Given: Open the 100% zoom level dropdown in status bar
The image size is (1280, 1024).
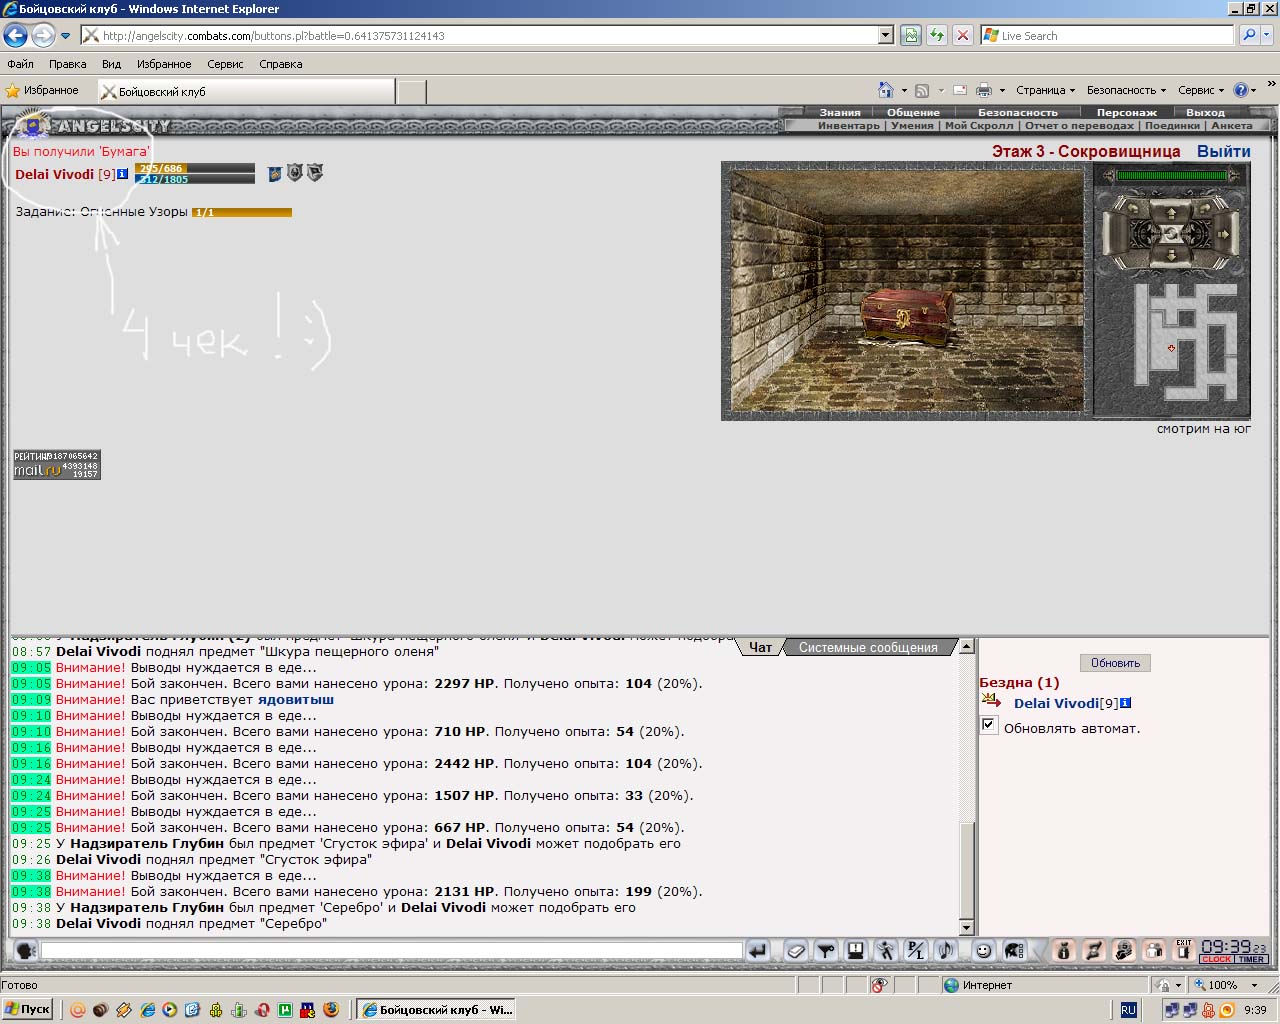Looking at the screenshot, I should pos(1254,985).
